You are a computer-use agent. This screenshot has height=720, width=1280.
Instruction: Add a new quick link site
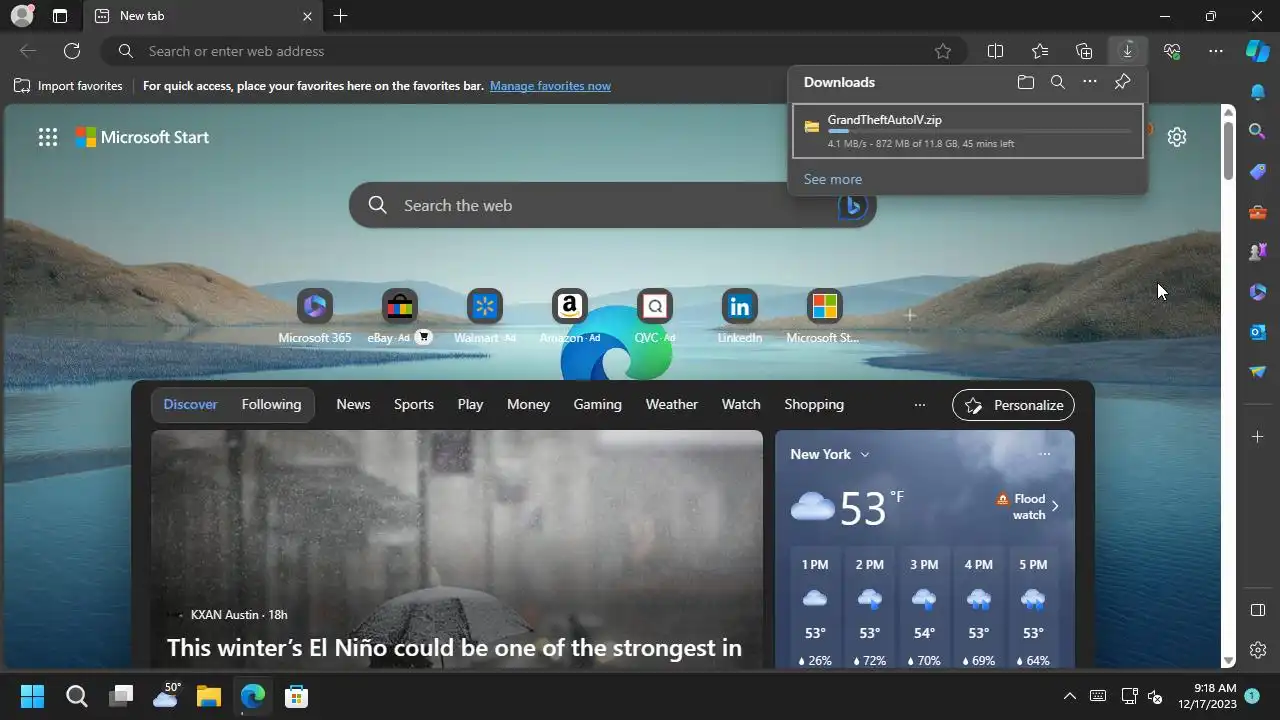(910, 315)
